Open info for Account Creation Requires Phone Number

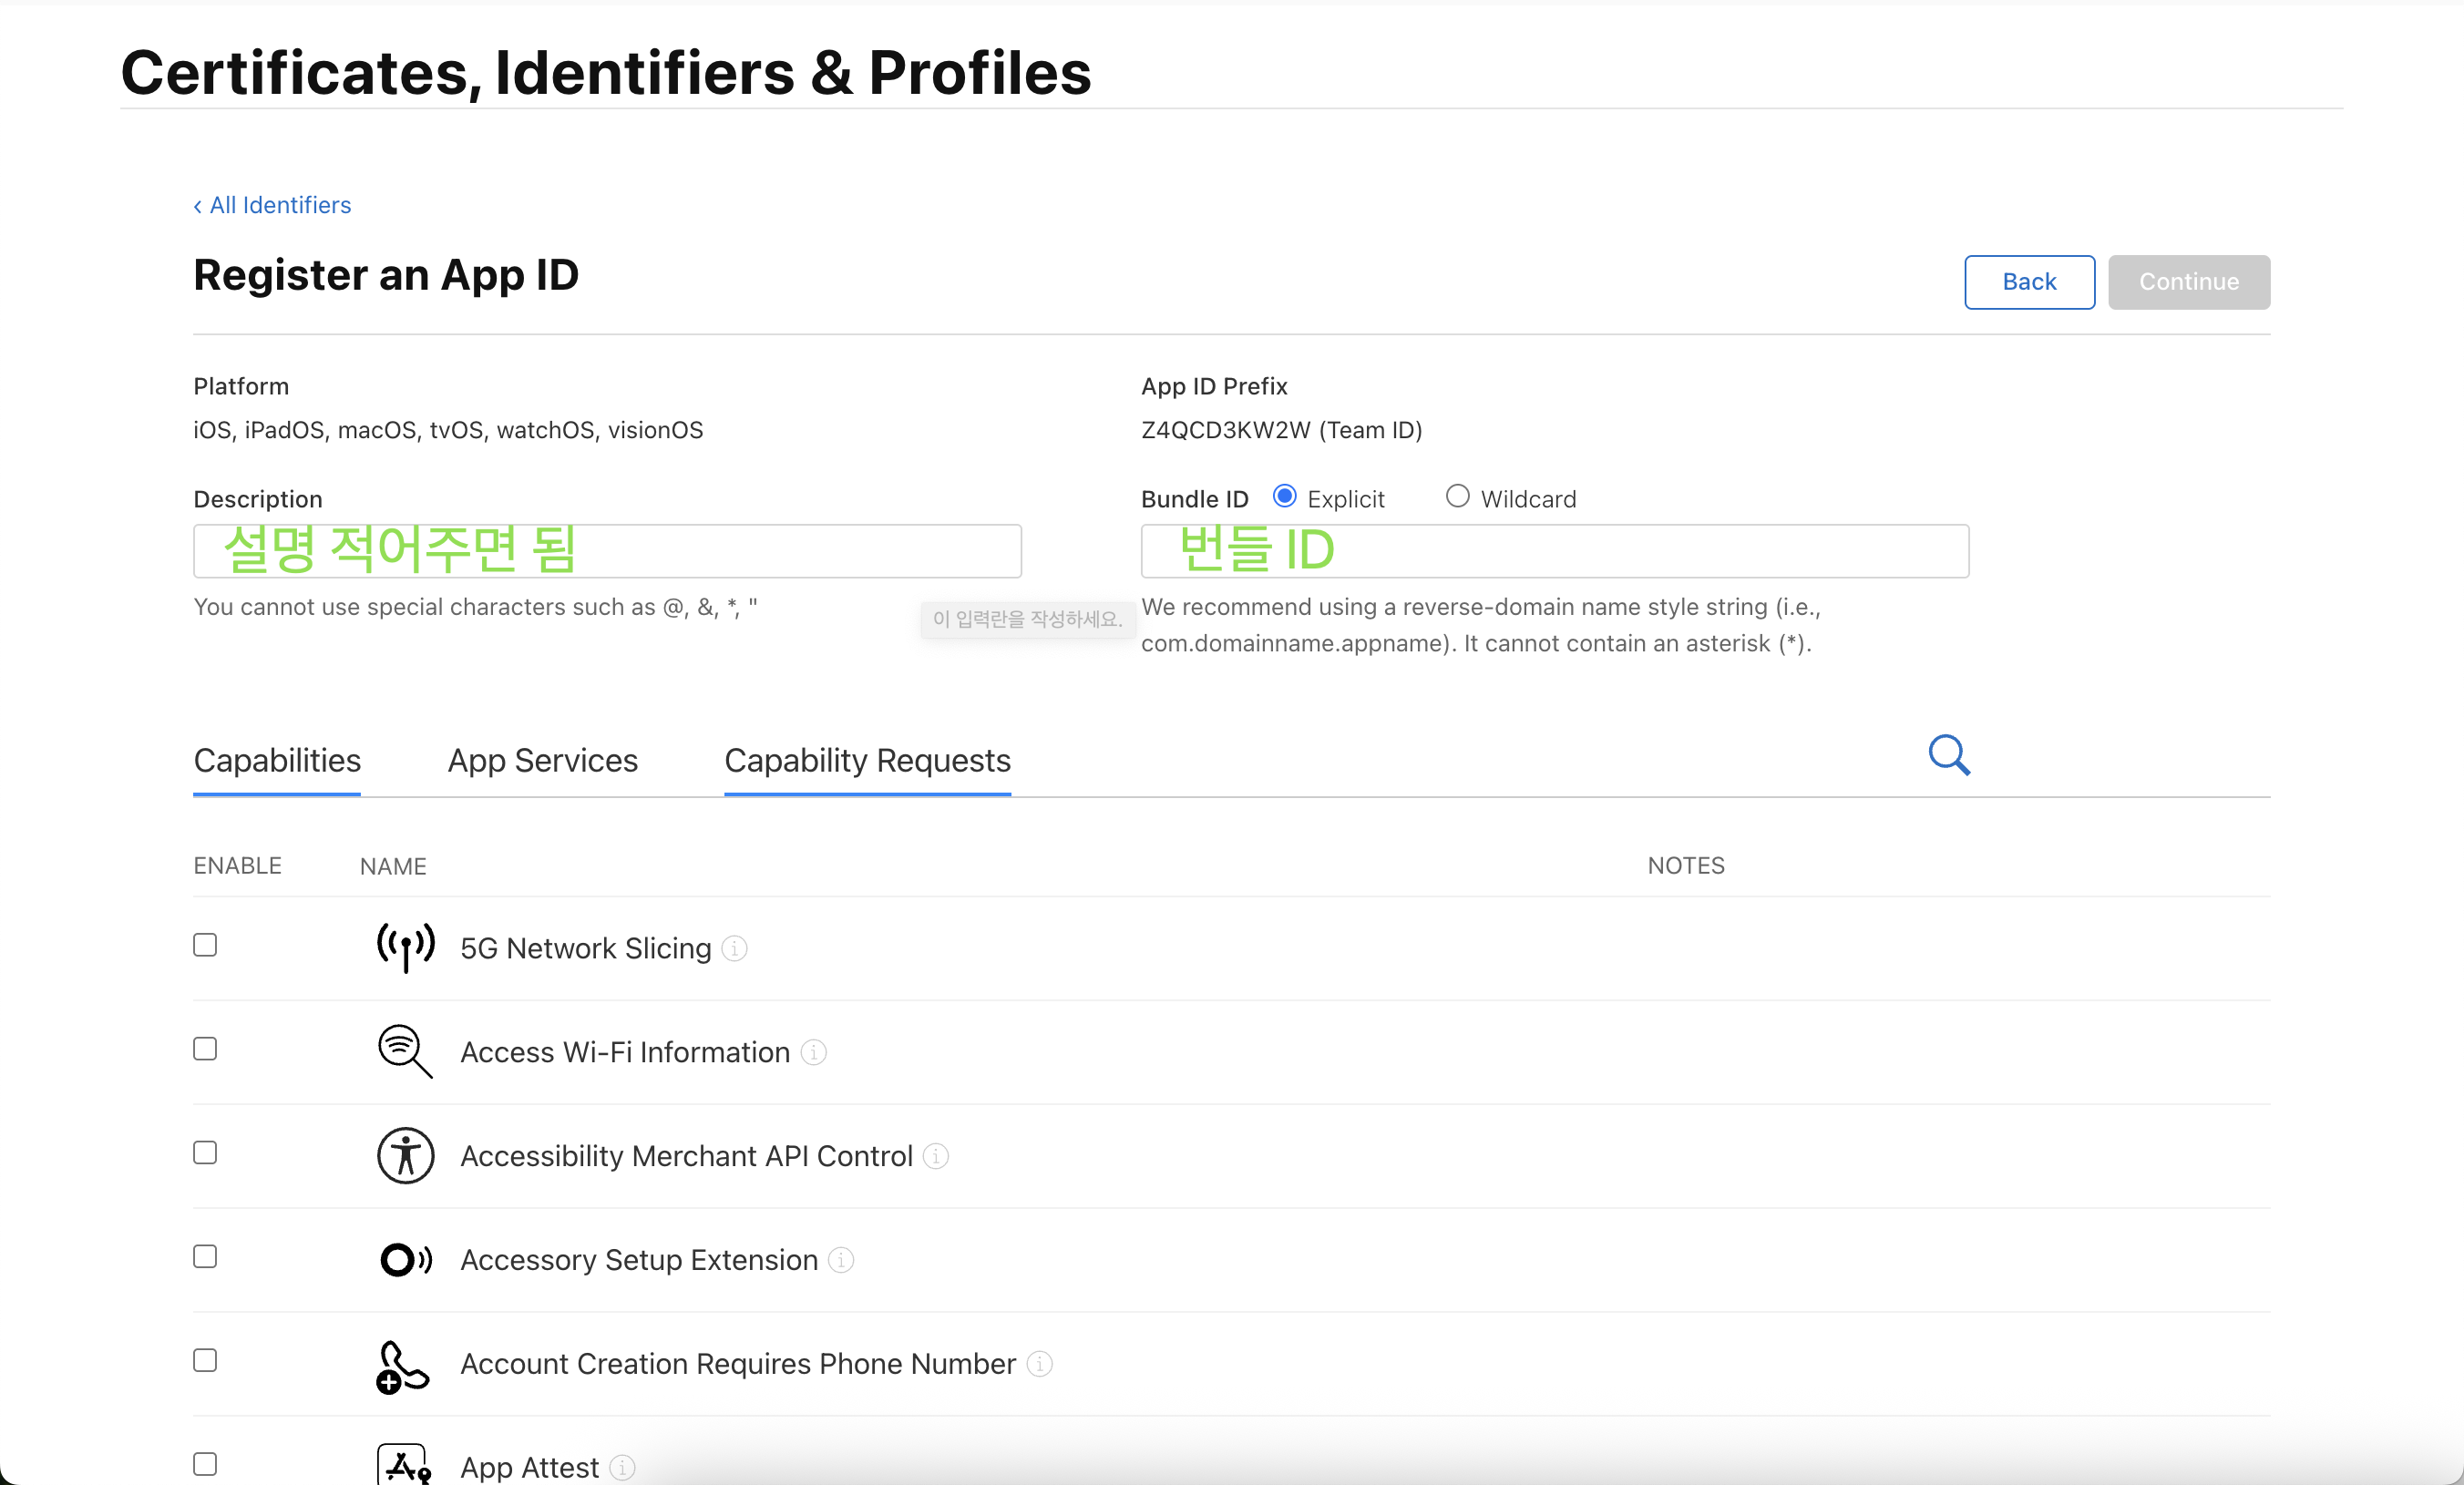[x=1040, y=1364]
